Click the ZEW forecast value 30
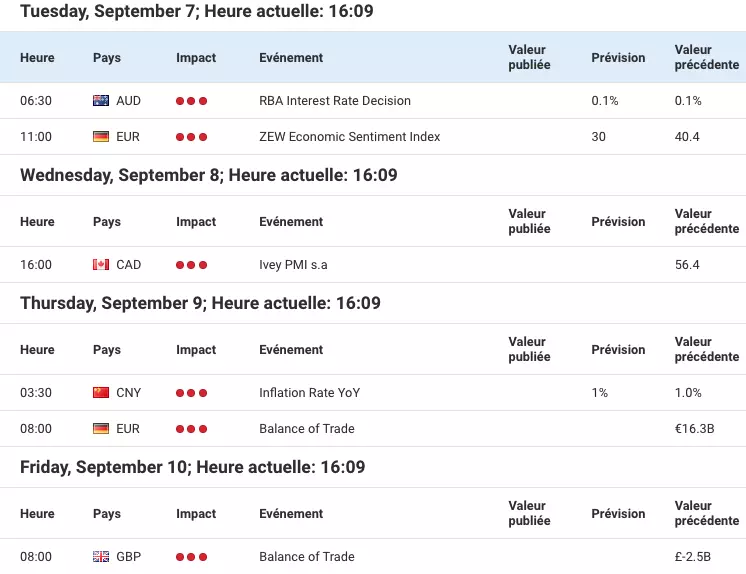Image resolution: width=746 pixels, height=574 pixels. coord(599,137)
